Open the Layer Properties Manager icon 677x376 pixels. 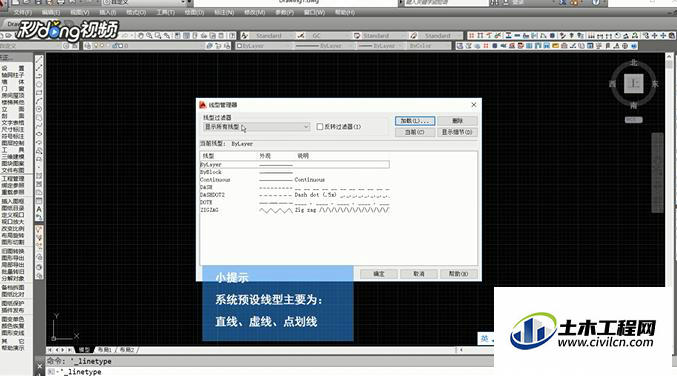click(88, 46)
